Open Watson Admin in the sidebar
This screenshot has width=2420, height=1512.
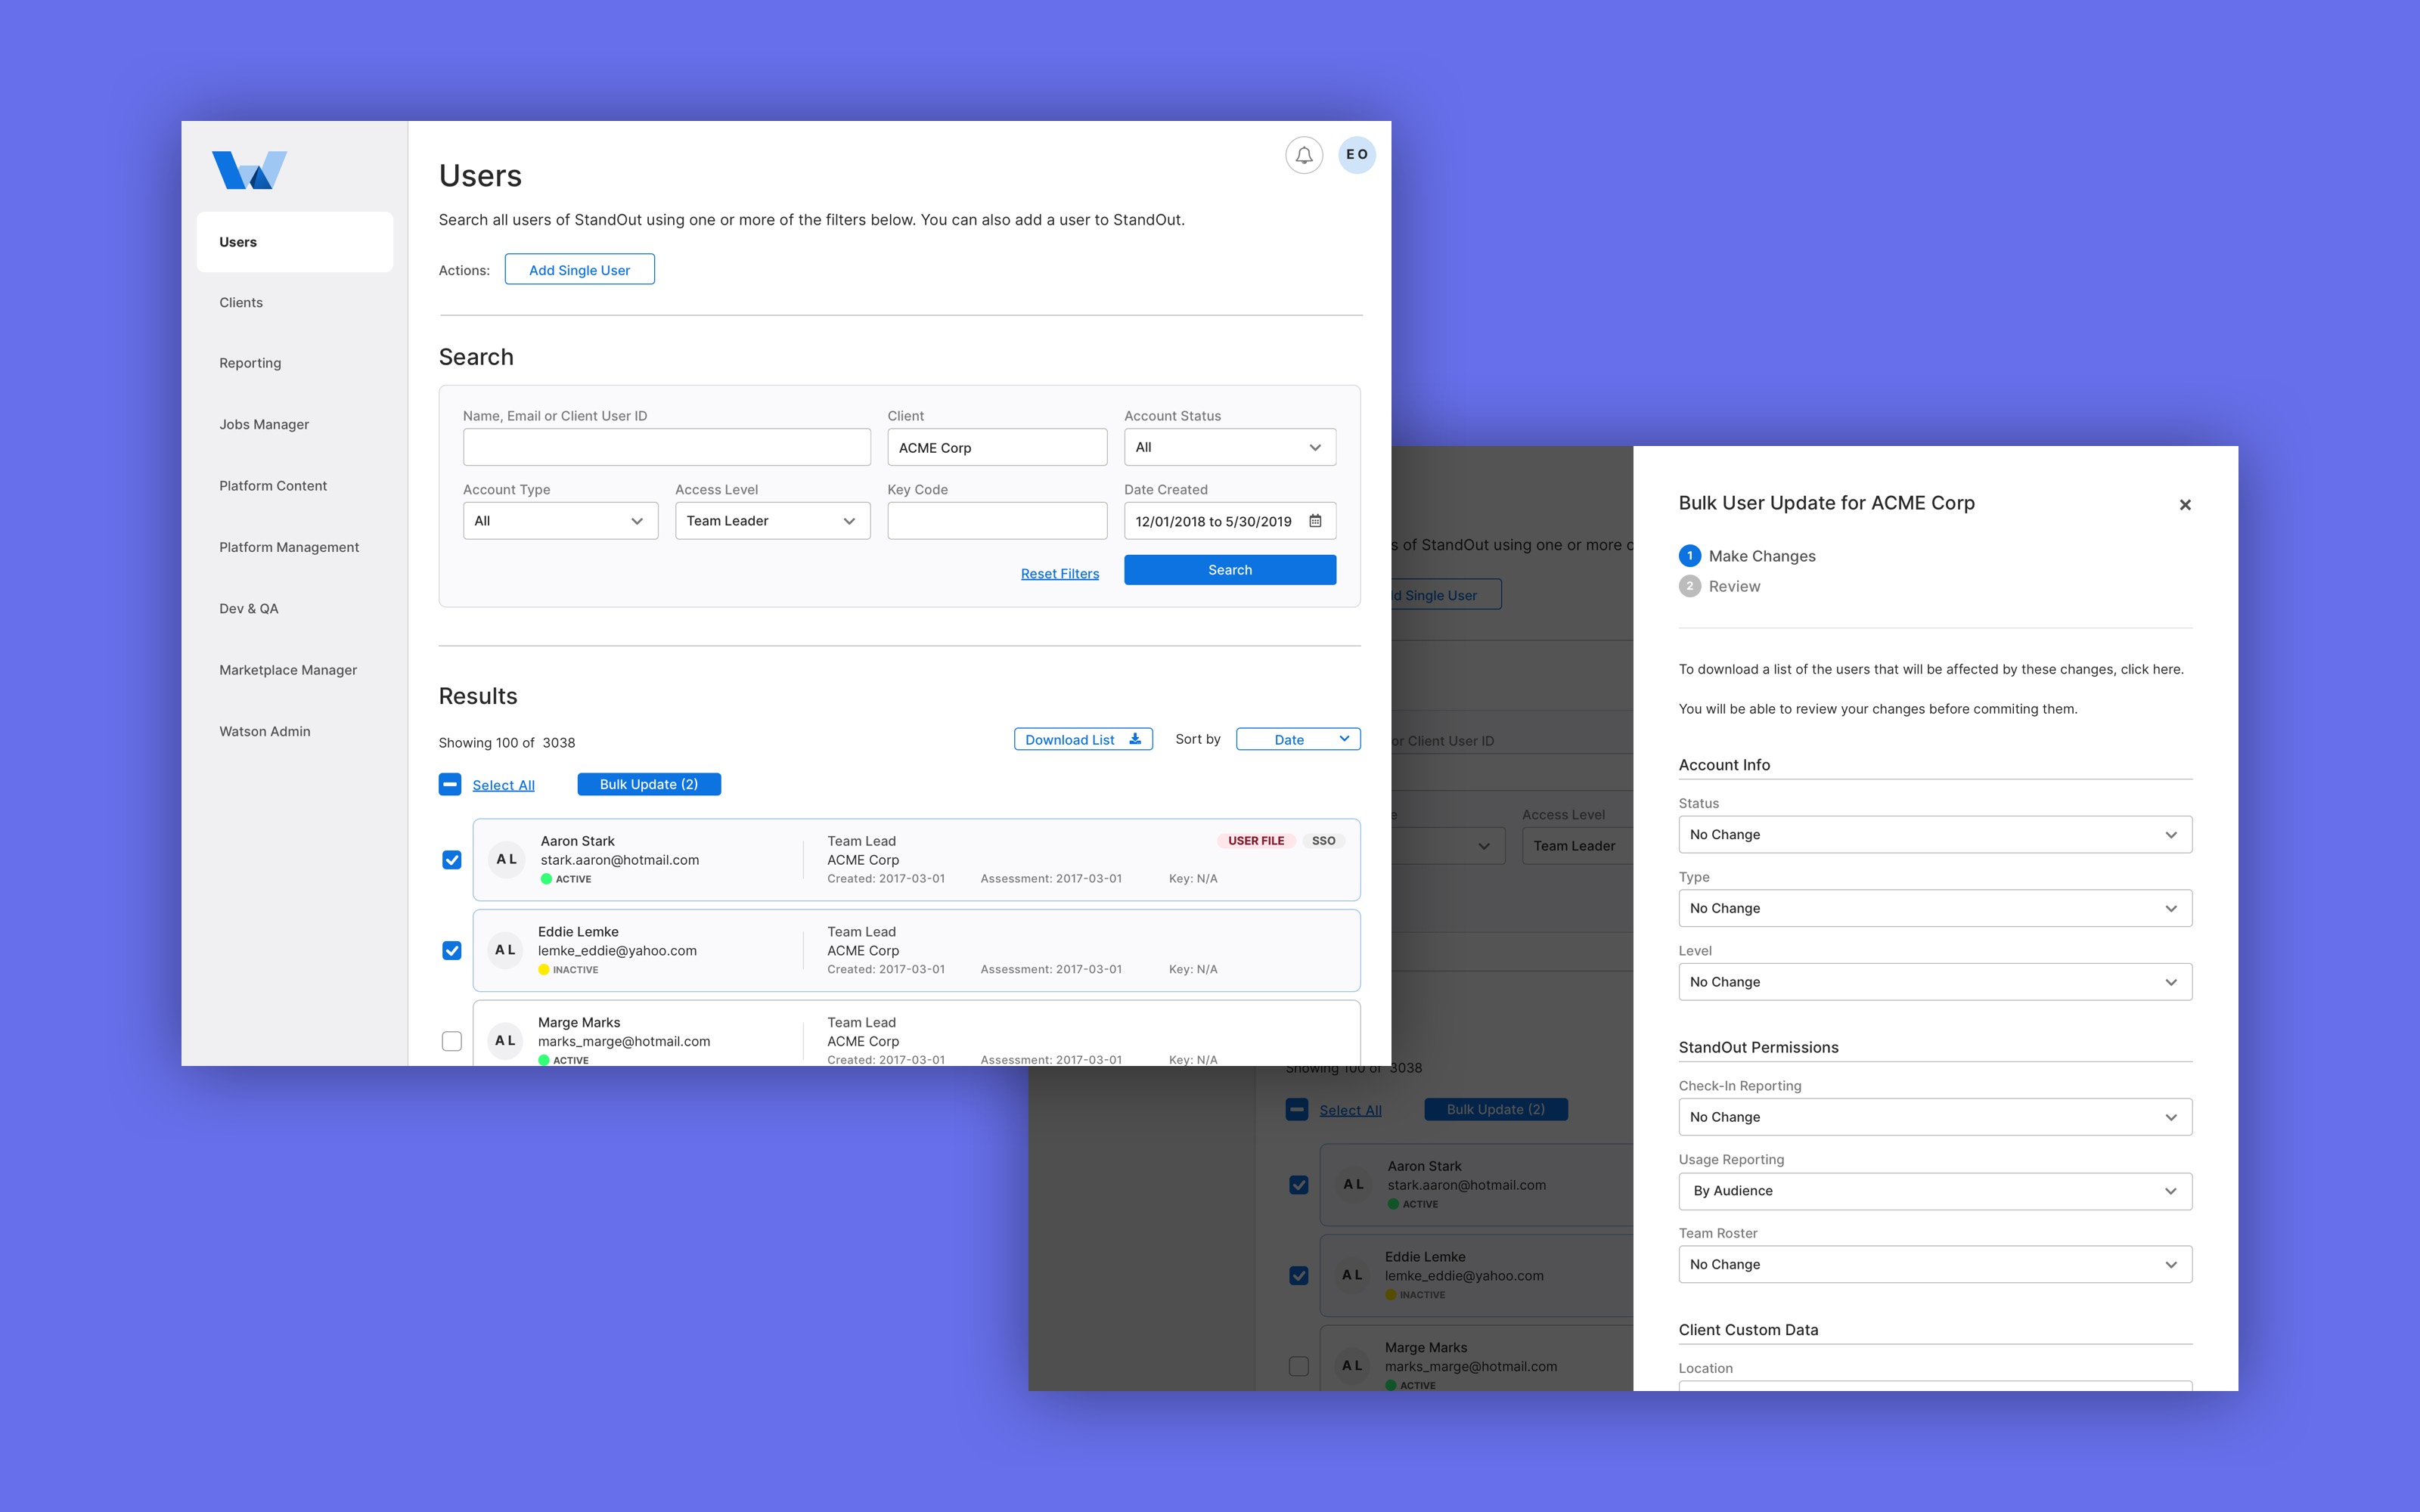[x=265, y=732]
